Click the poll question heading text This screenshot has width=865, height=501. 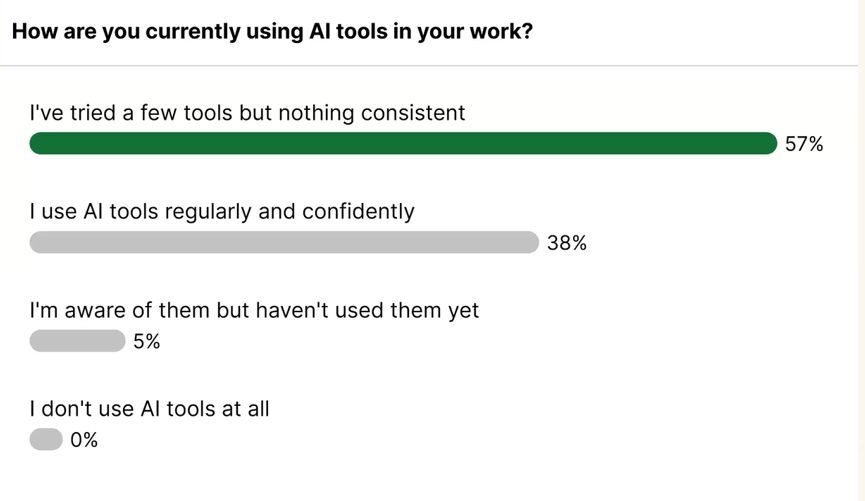click(271, 31)
